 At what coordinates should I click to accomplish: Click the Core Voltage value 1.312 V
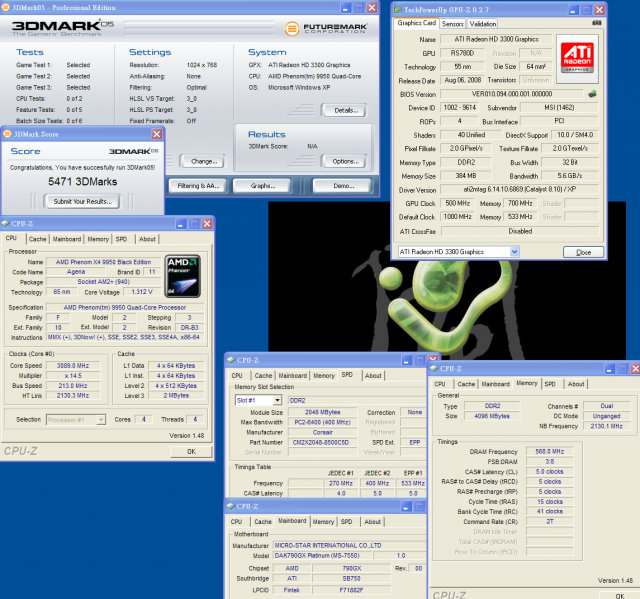tap(142, 292)
